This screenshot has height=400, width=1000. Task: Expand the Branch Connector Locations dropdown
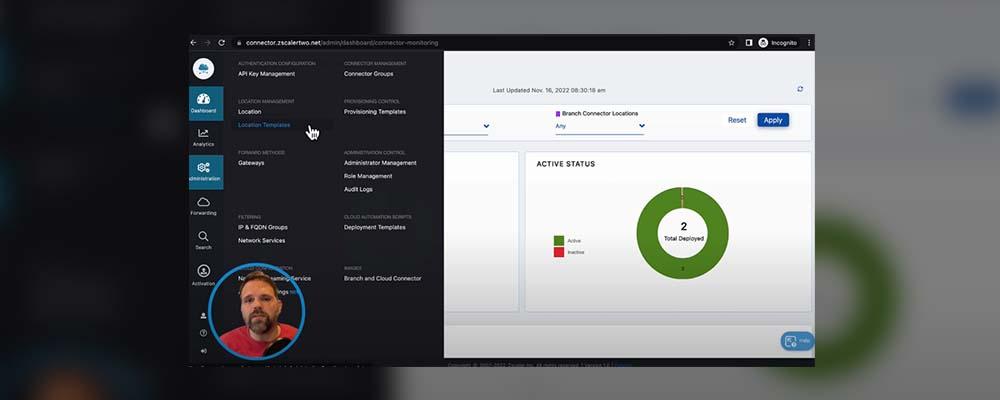point(600,126)
